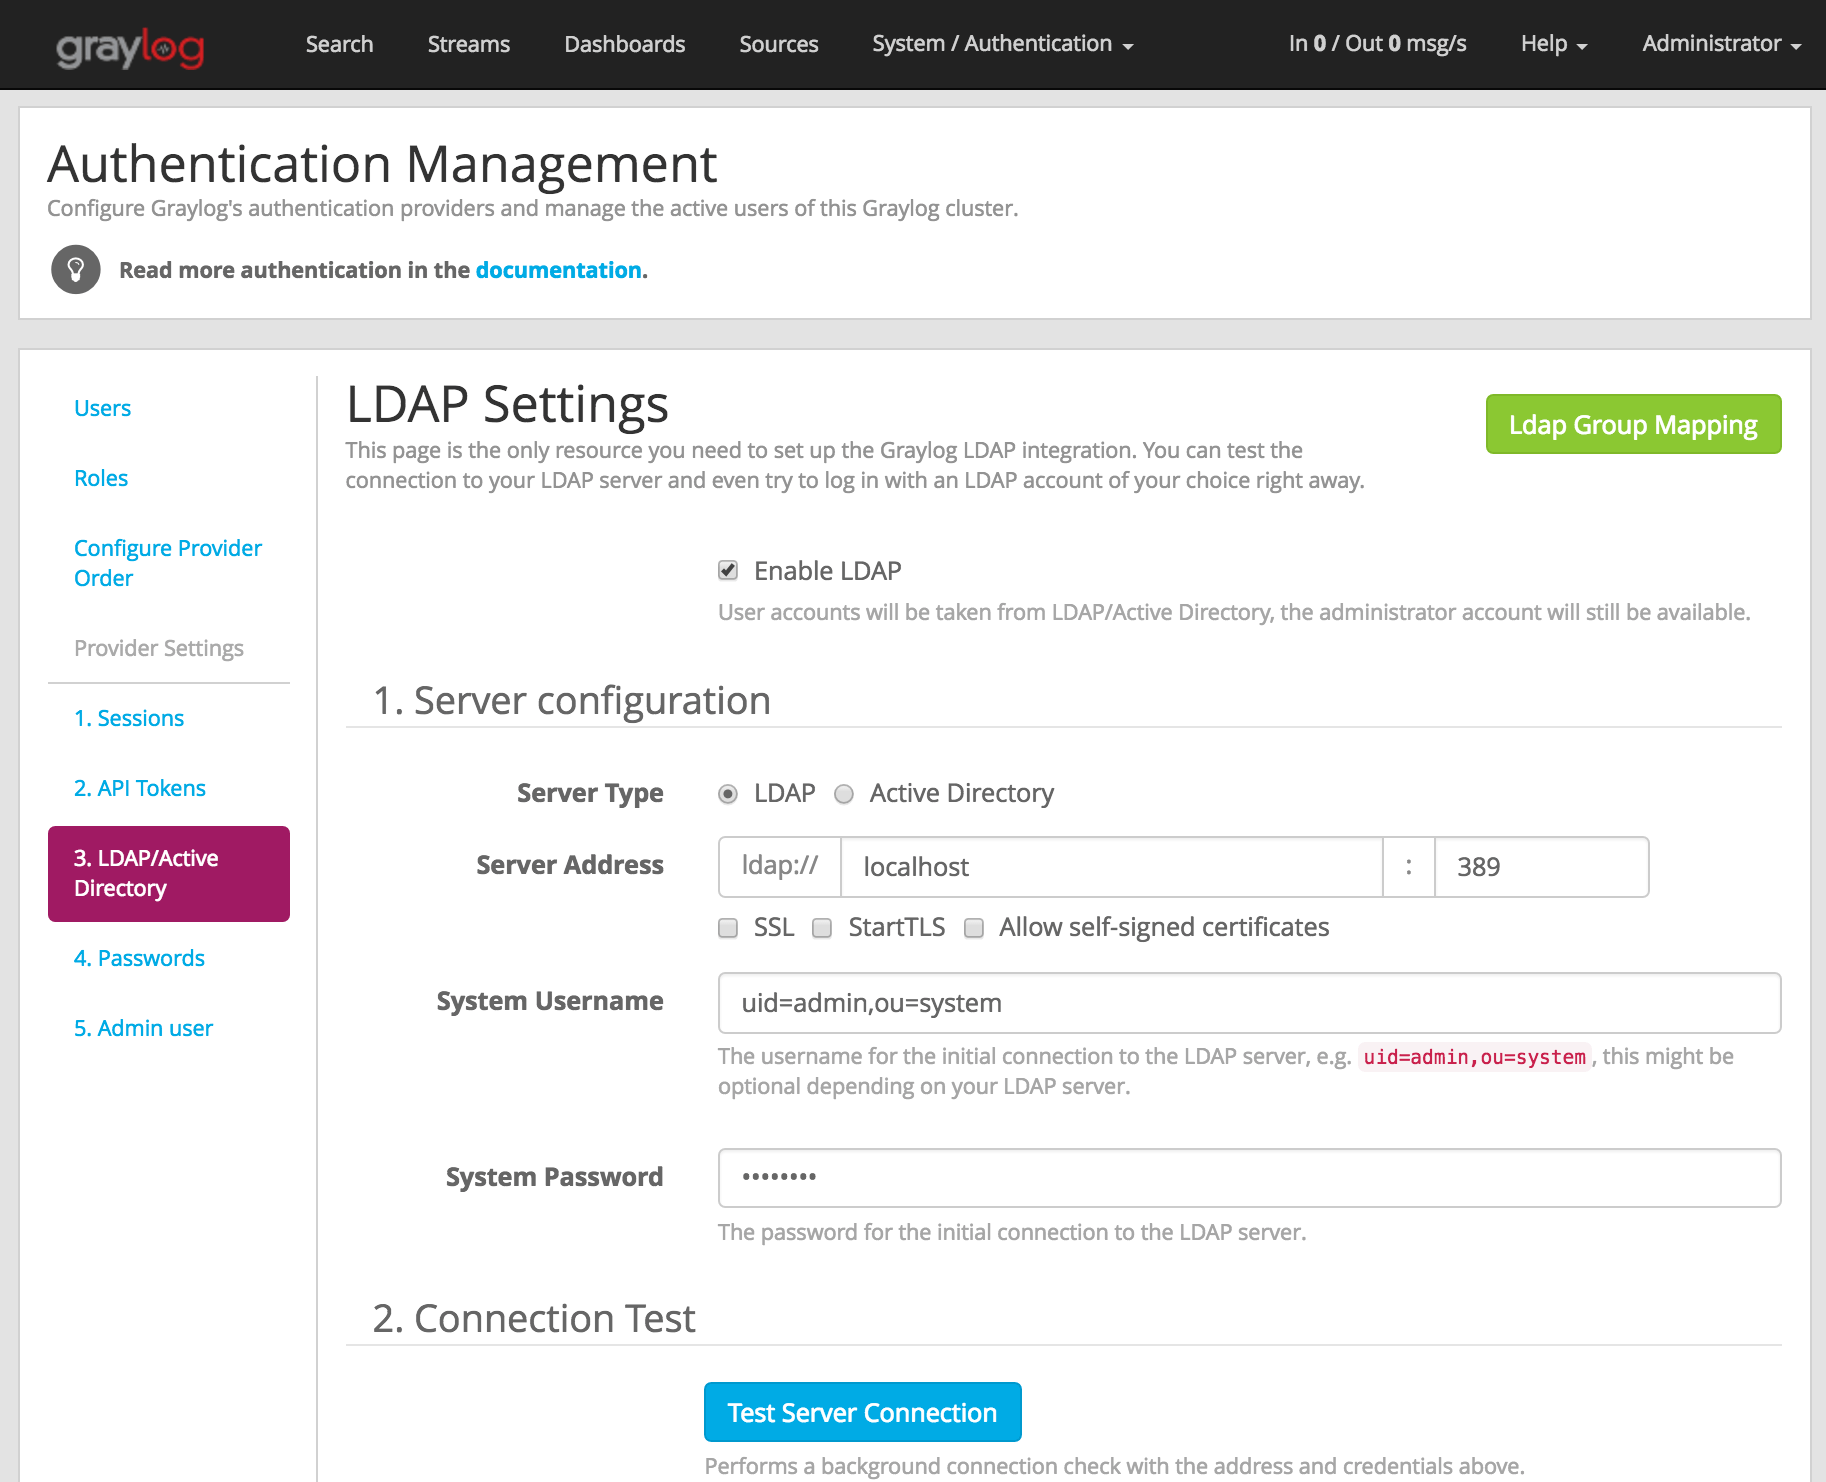
Task: Check Allow self-signed certificates
Action: point(974,928)
